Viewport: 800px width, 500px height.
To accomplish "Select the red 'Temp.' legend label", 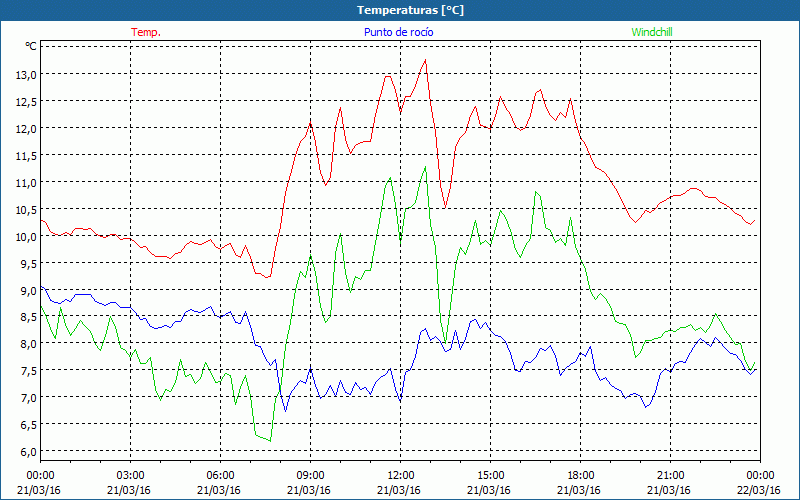I will pyautogui.click(x=146, y=32).
